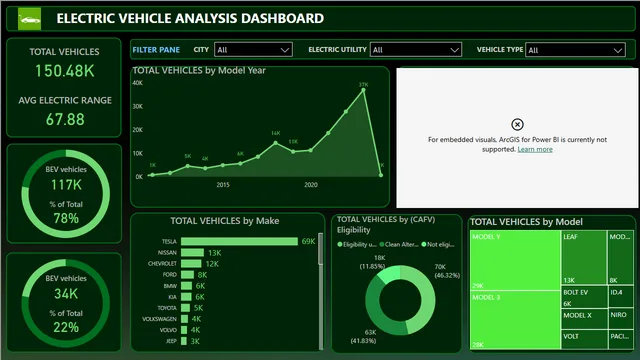Screen dimensions: 640x360
Task: Click the 'Eligibility u...' legend item
Action: (x=357, y=244)
